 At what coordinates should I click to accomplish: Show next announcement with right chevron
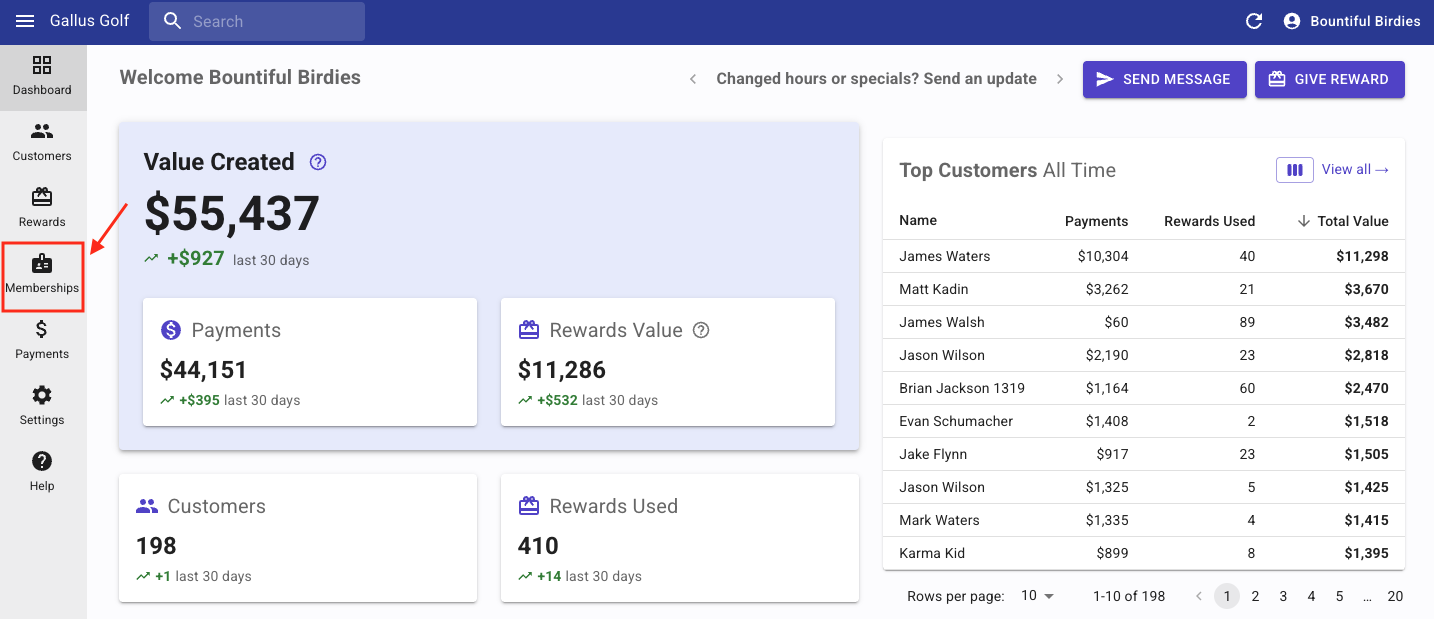point(1060,79)
